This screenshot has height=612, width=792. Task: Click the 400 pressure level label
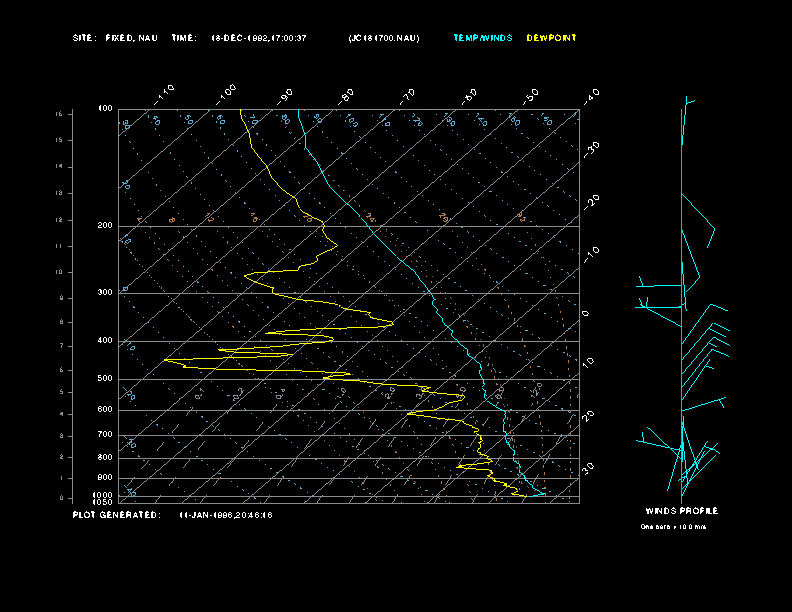(105, 341)
